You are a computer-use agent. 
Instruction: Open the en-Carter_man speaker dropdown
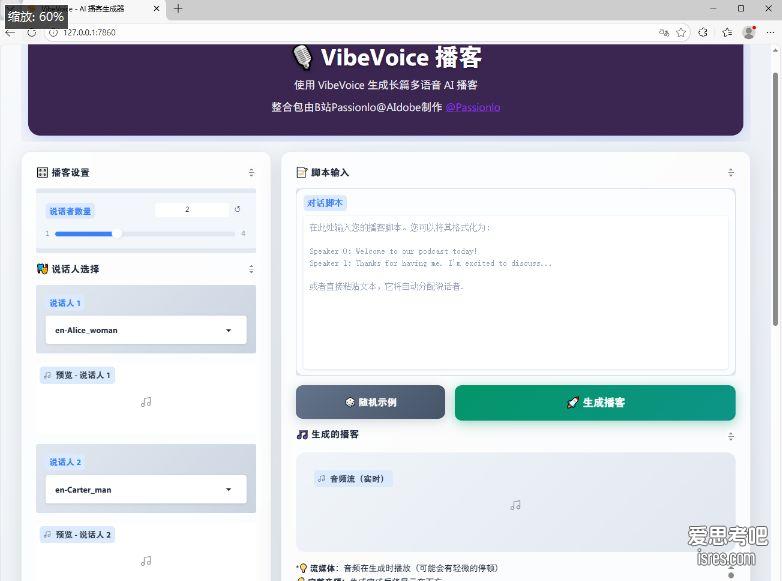point(146,490)
